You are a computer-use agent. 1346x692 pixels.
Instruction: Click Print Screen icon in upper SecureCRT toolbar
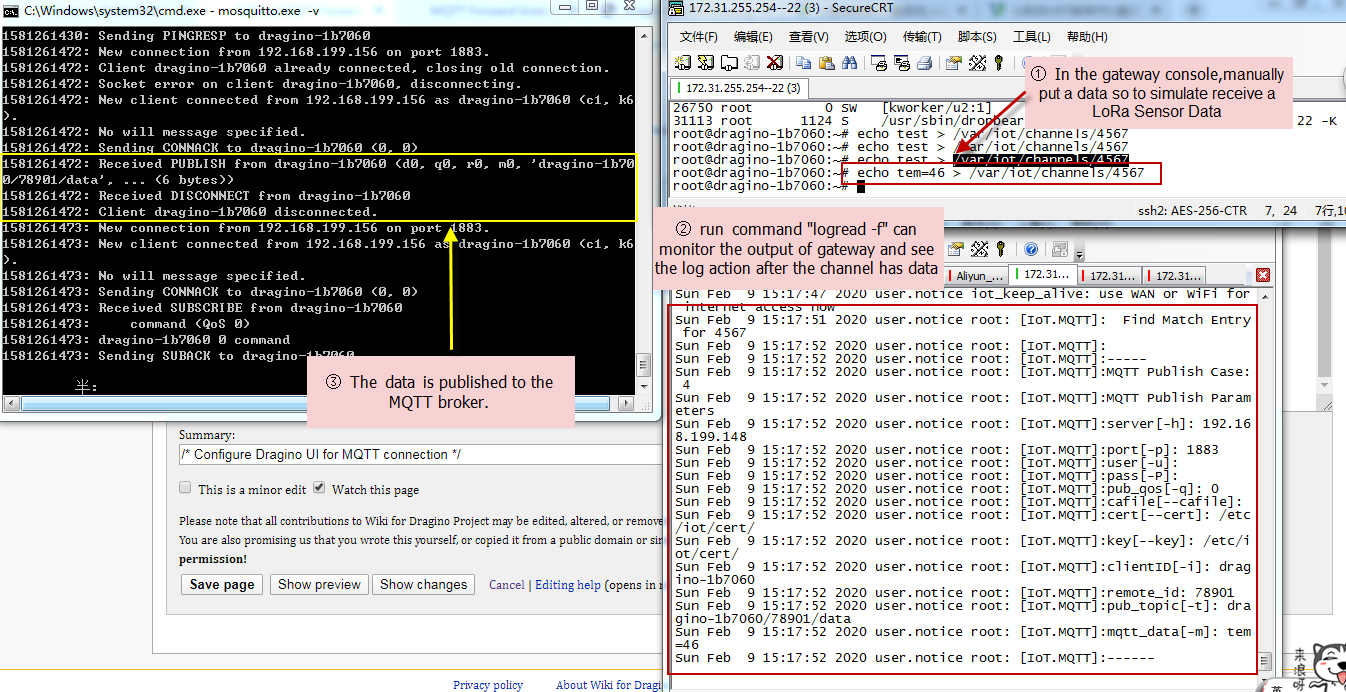(x=879, y=63)
